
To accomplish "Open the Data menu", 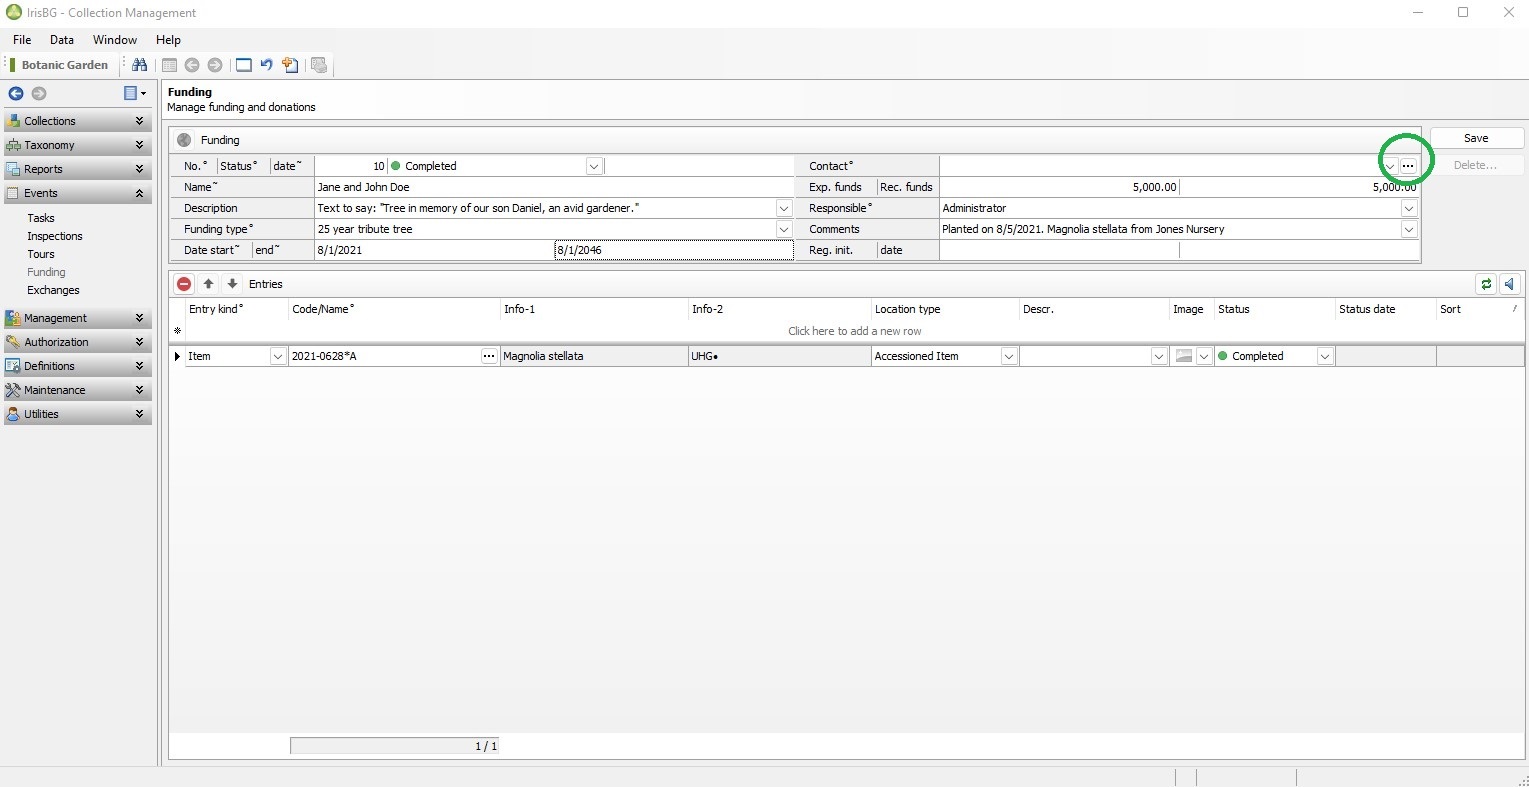I will click(62, 40).
